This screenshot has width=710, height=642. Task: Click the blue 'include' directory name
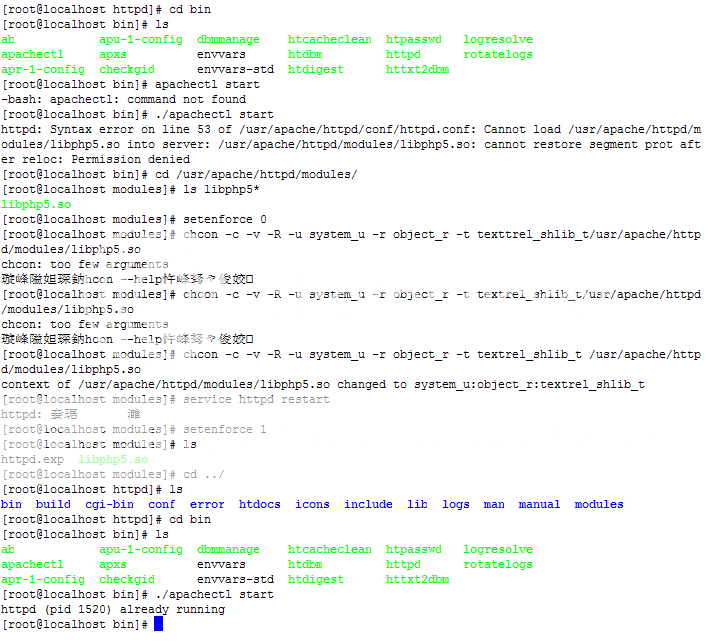tap(368, 504)
